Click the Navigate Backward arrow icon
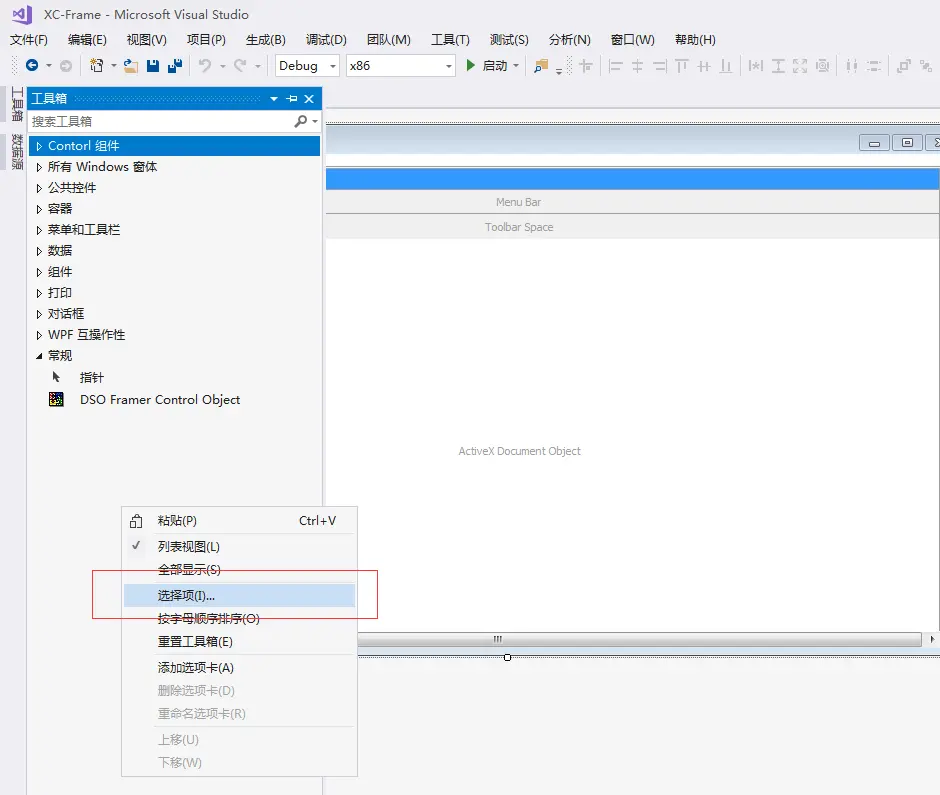 [32, 65]
